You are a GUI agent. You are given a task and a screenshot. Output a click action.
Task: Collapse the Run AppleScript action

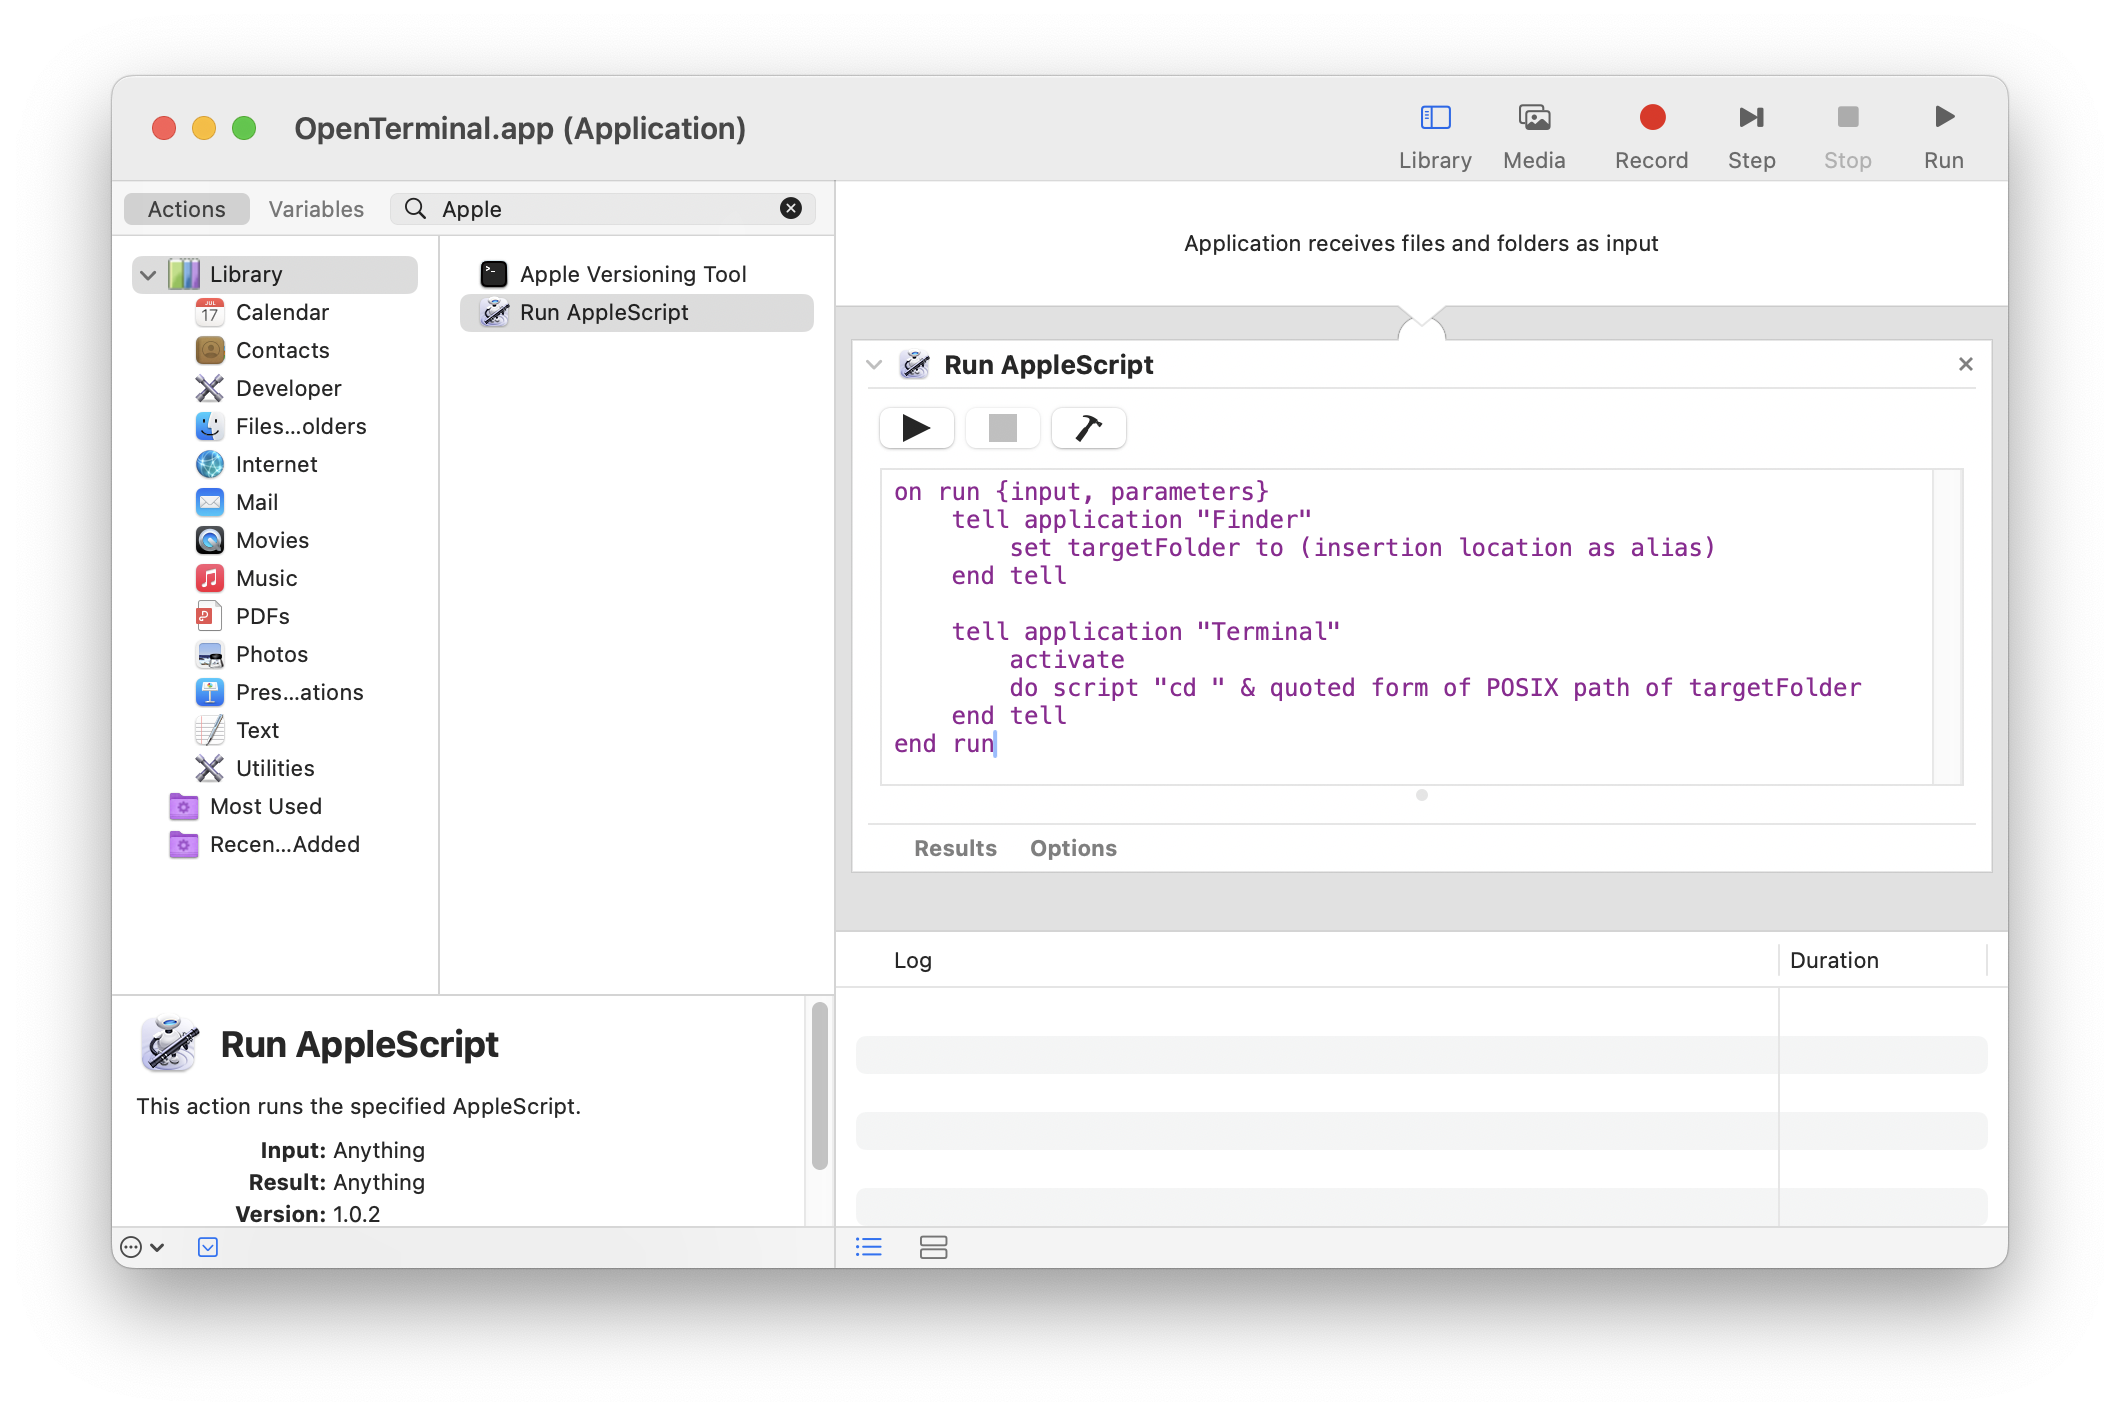[x=874, y=365]
